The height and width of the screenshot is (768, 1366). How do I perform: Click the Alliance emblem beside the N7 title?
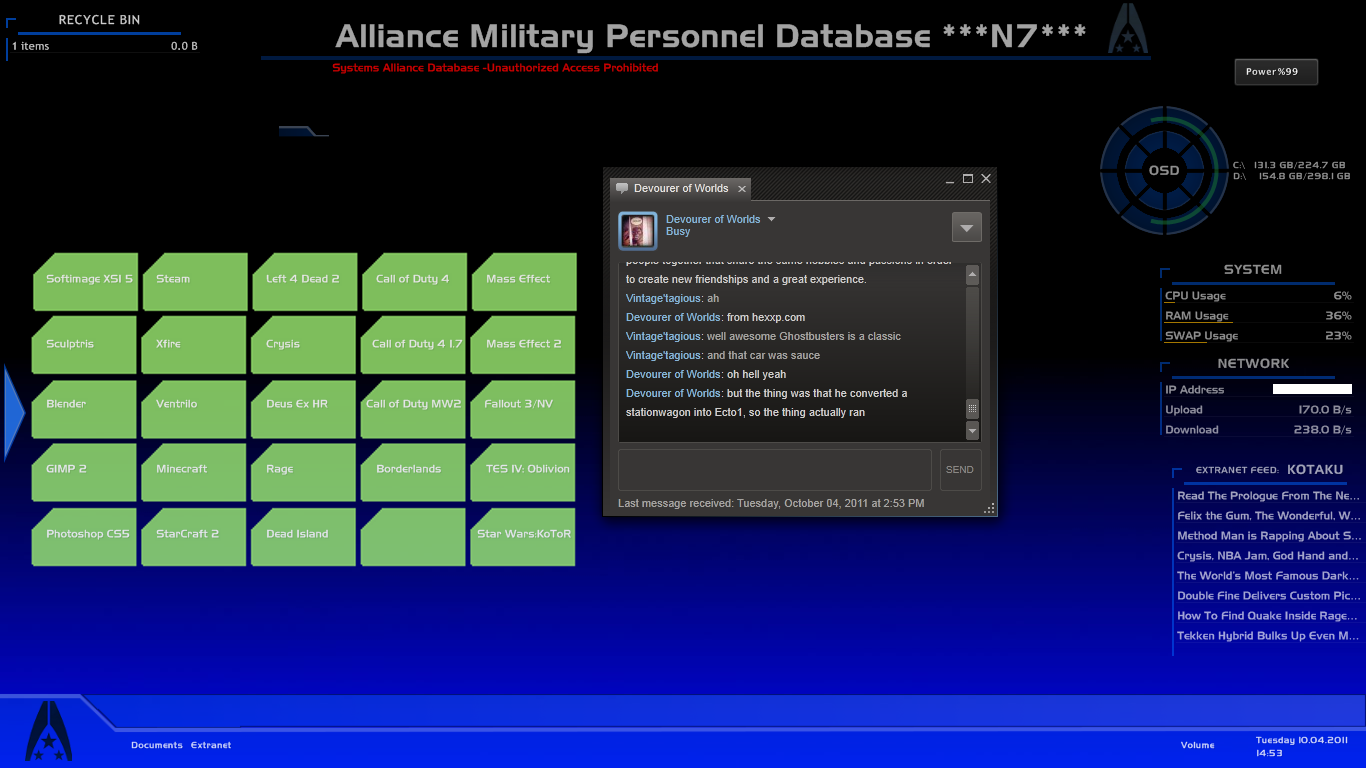click(x=1128, y=29)
